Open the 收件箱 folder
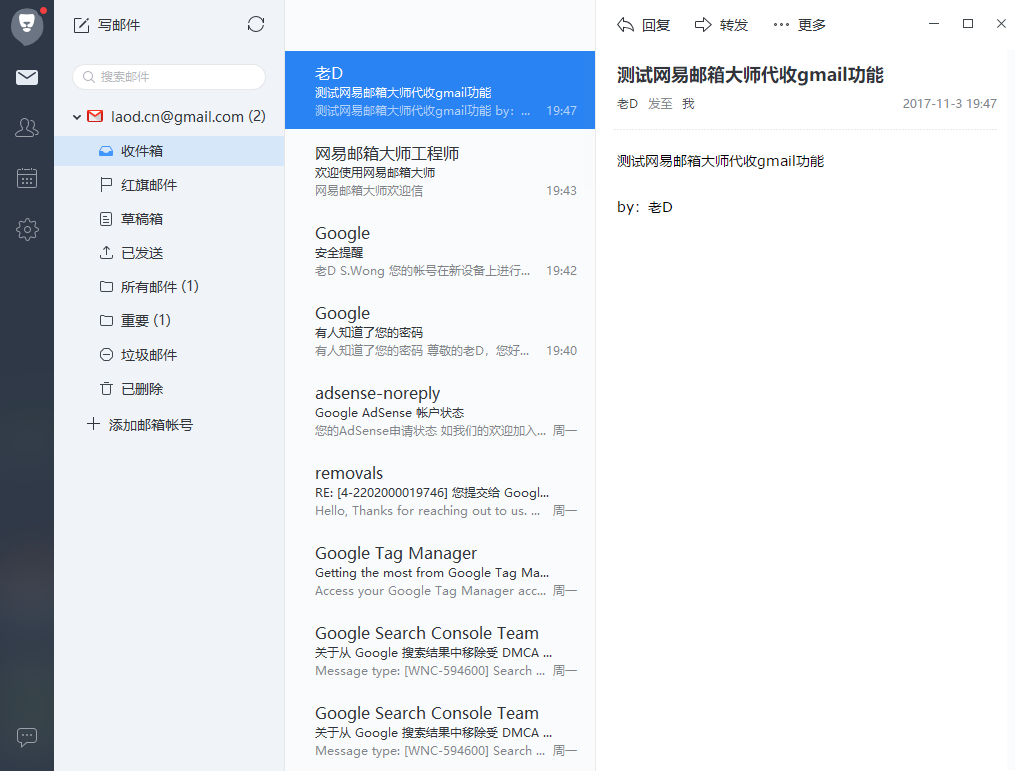This screenshot has width=1019, height=771. [x=169, y=151]
